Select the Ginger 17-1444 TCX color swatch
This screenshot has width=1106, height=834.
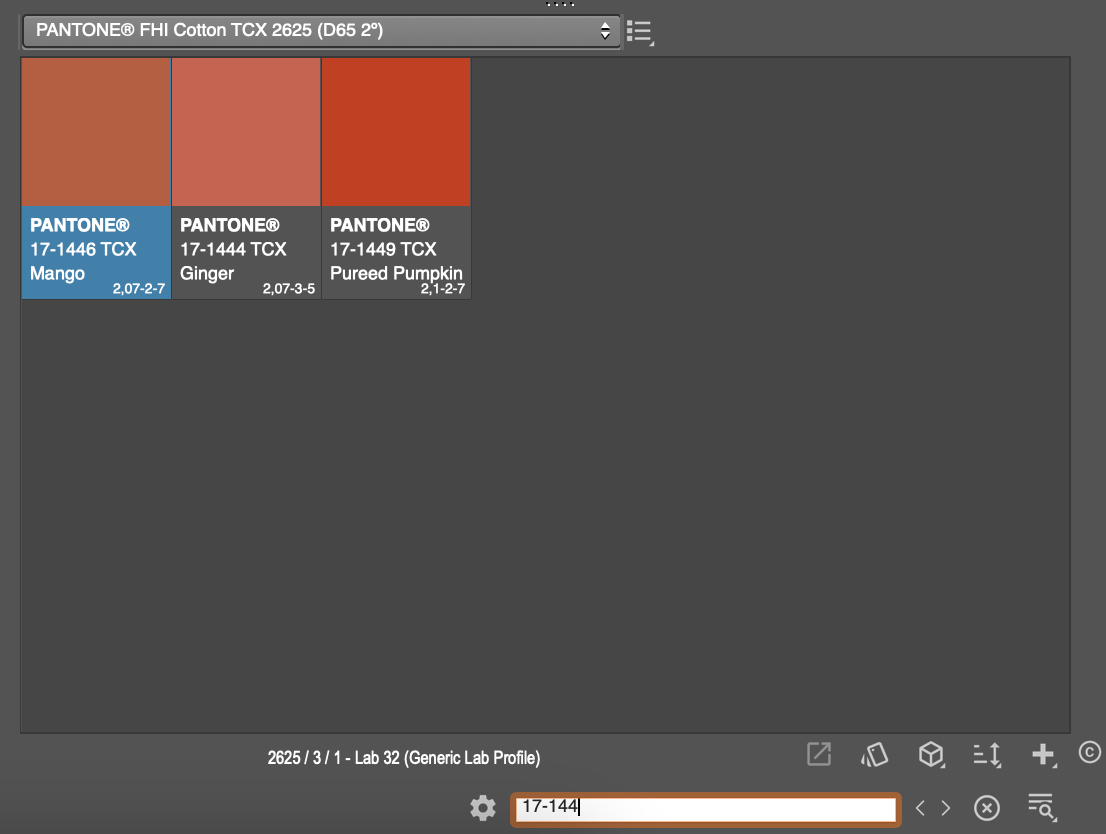[x=246, y=132]
